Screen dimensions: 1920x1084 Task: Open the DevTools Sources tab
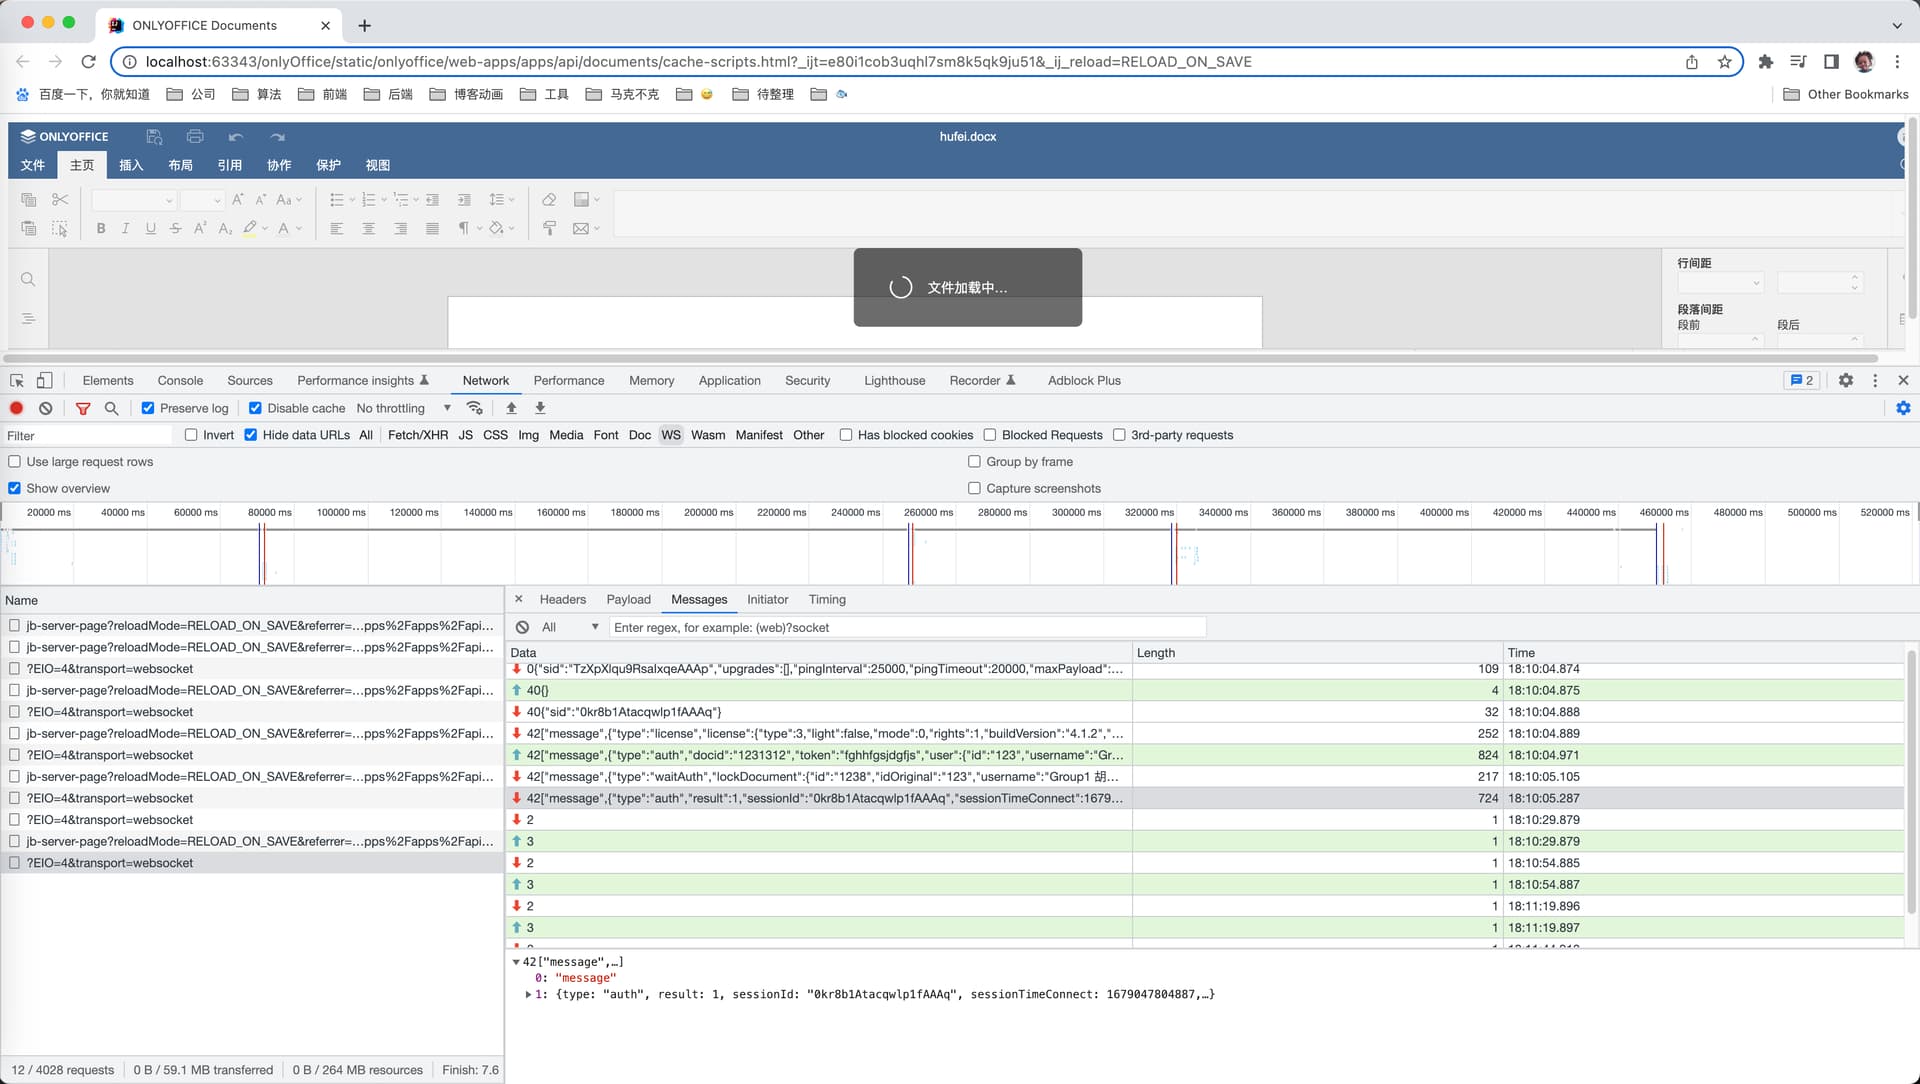pos(250,381)
